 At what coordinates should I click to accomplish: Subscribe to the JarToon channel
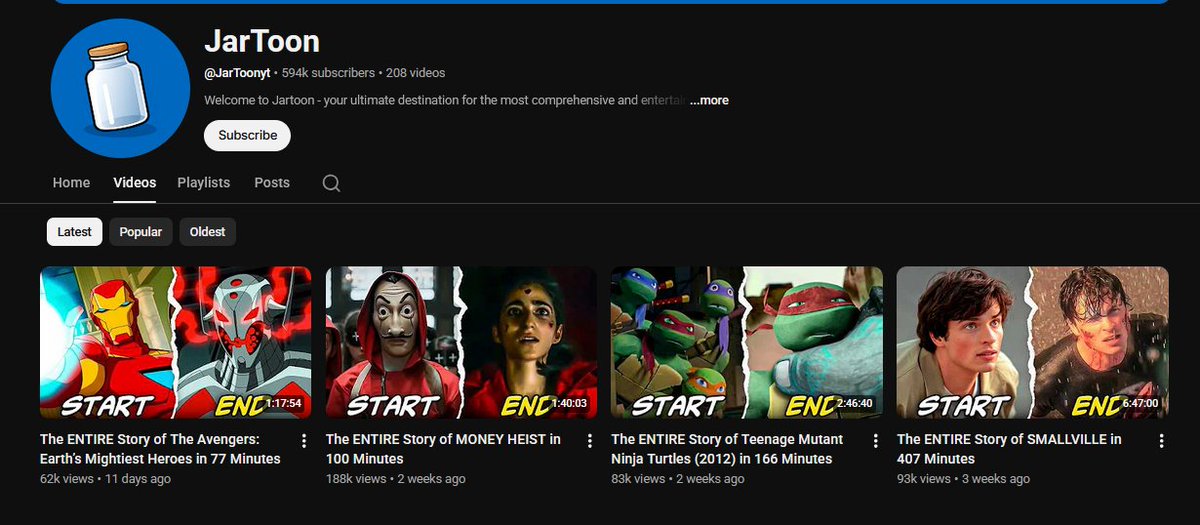[x=247, y=135]
